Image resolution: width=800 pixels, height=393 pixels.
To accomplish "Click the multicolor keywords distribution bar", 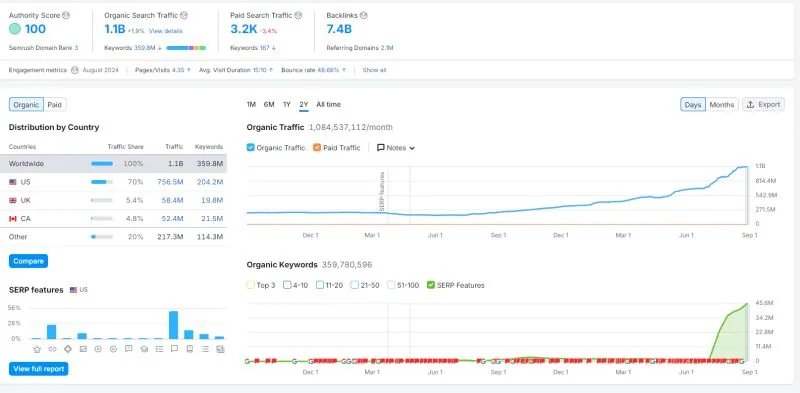I will (x=186, y=48).
